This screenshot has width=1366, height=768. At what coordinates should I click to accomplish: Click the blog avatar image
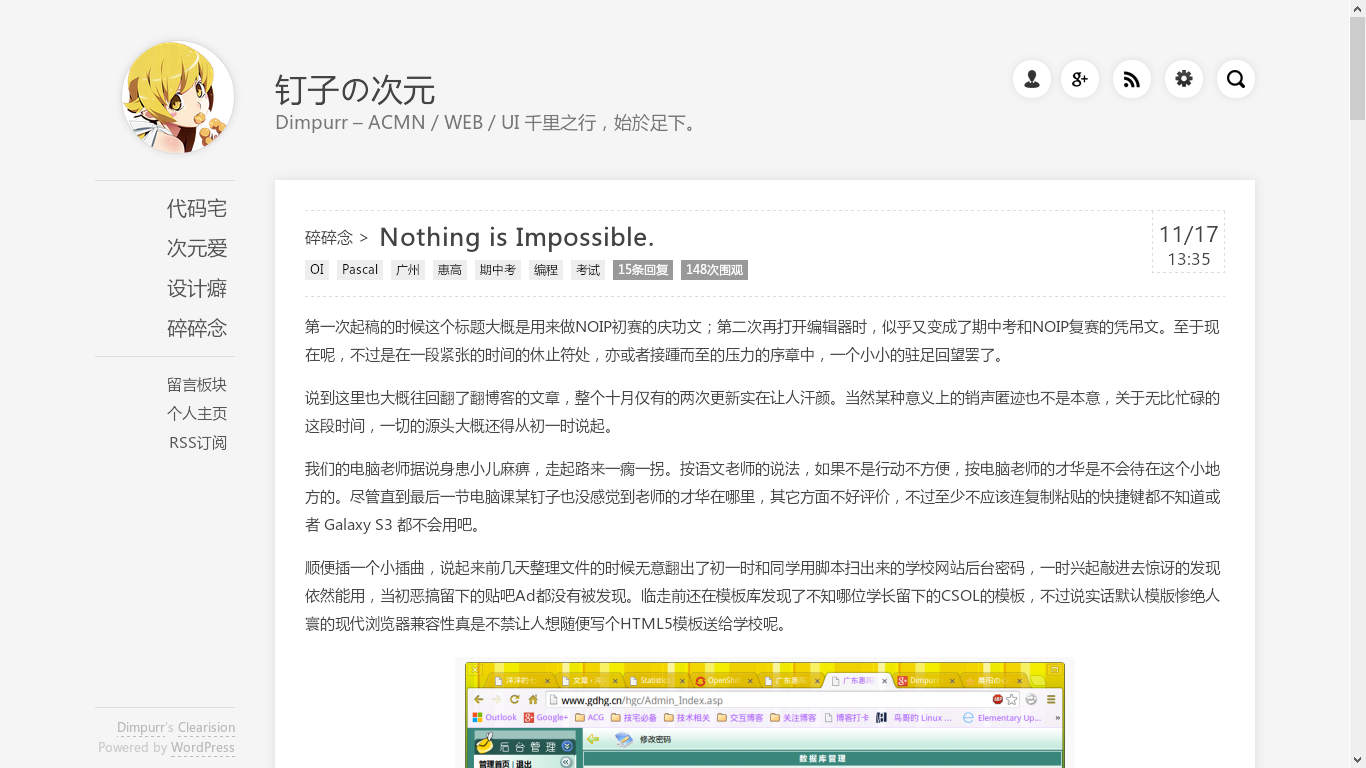pos(178,97)
